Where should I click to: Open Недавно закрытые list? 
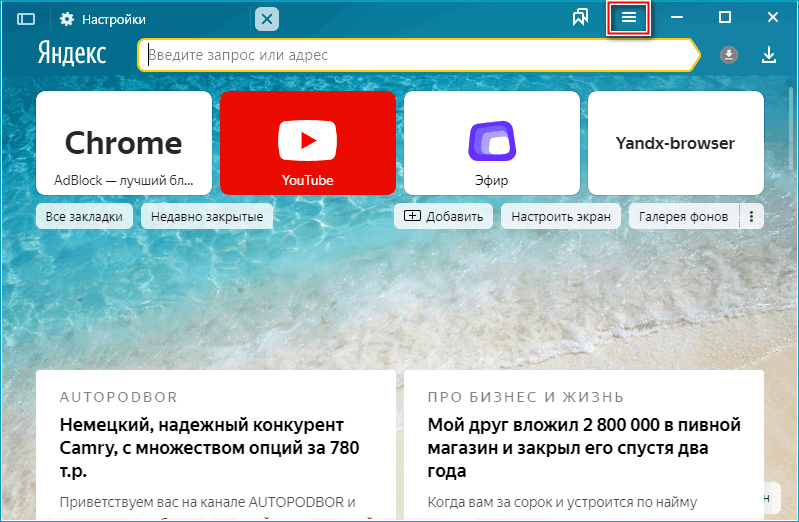click(207, 216)
